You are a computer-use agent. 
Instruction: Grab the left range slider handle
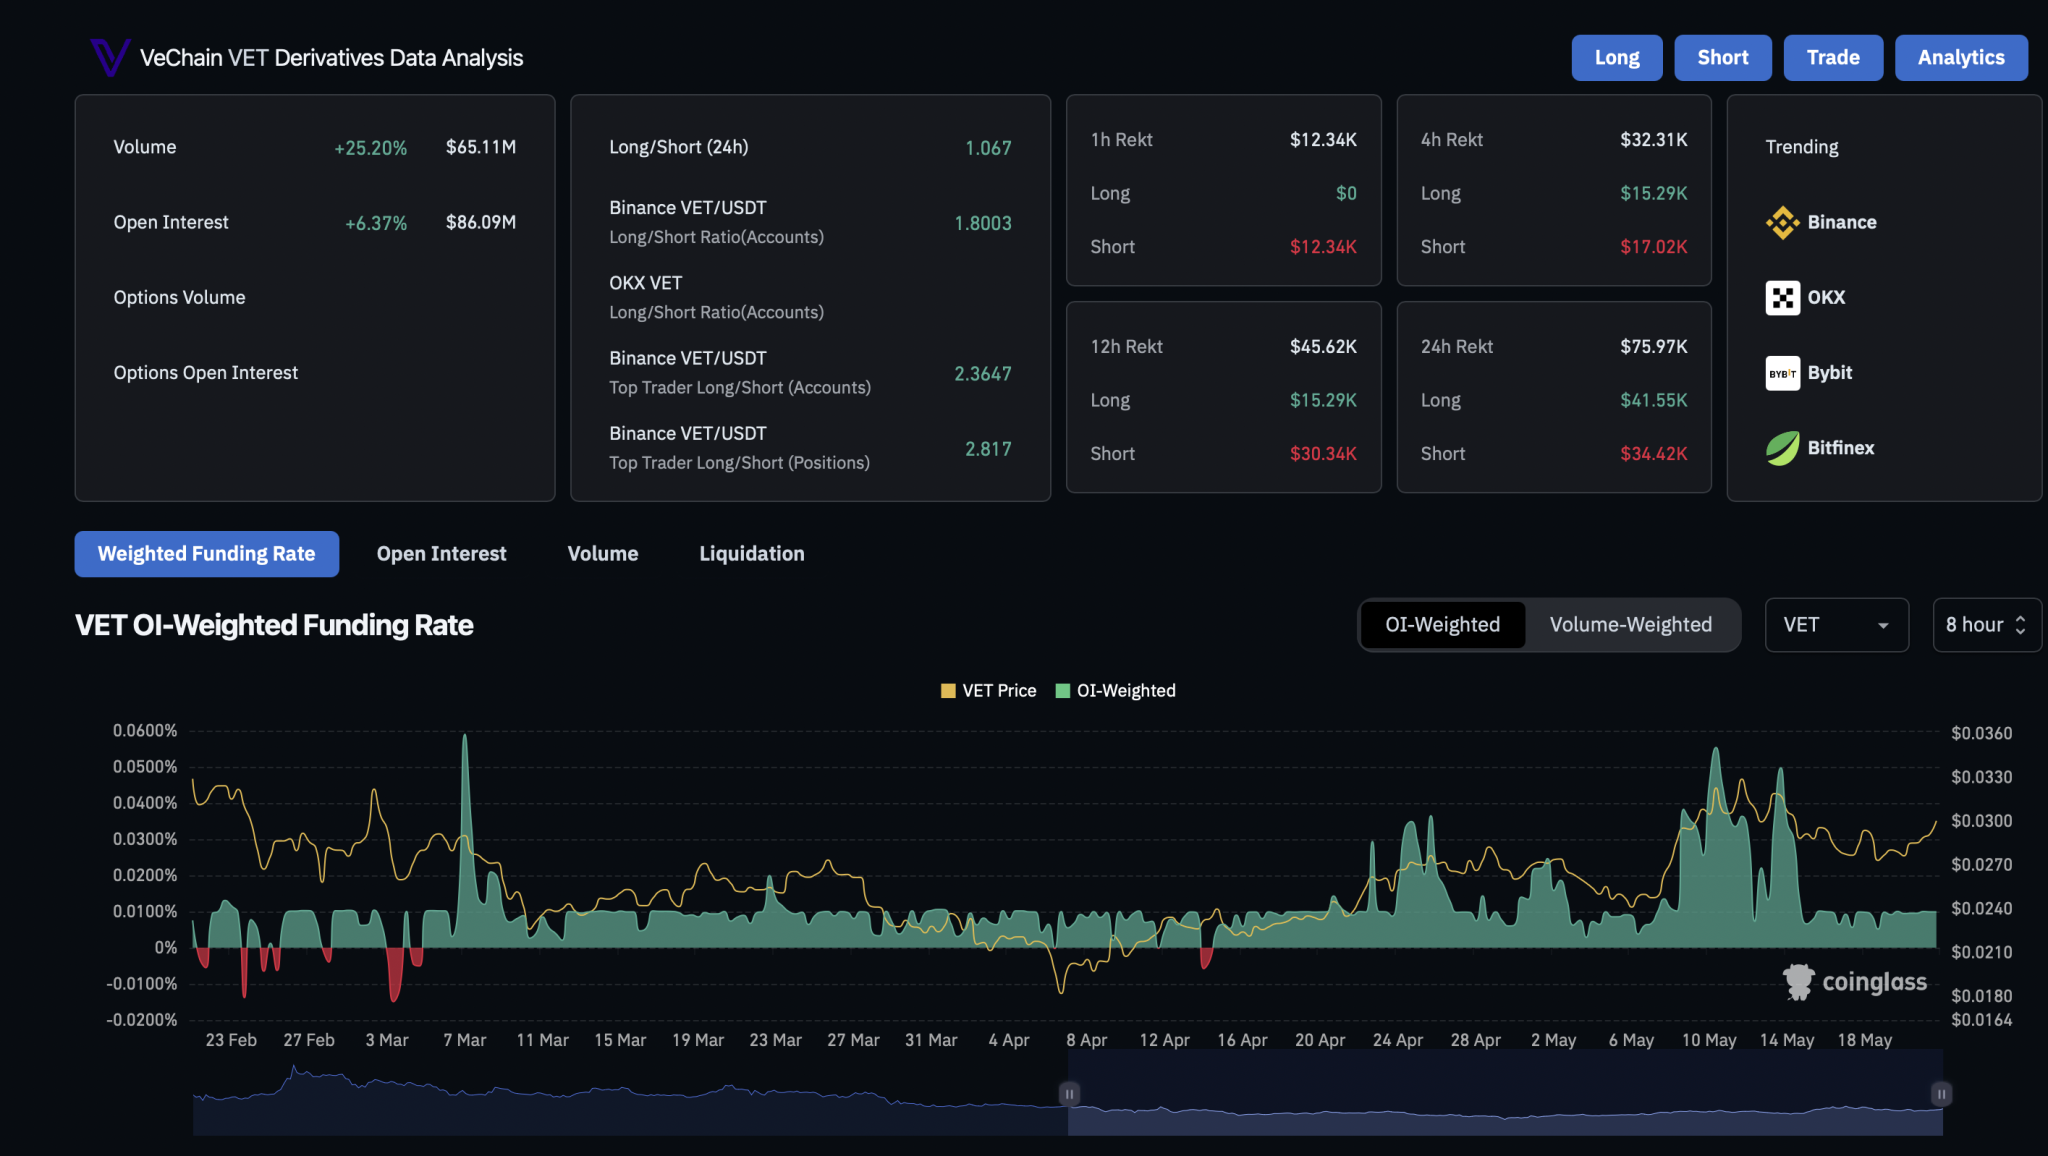pos(1069,1094)
